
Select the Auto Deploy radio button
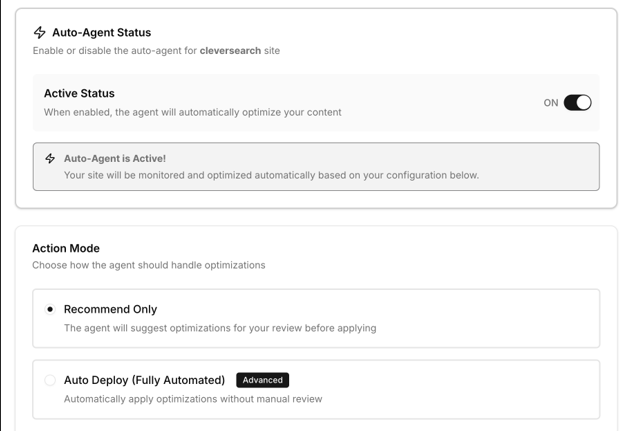(x=50, y=380)
